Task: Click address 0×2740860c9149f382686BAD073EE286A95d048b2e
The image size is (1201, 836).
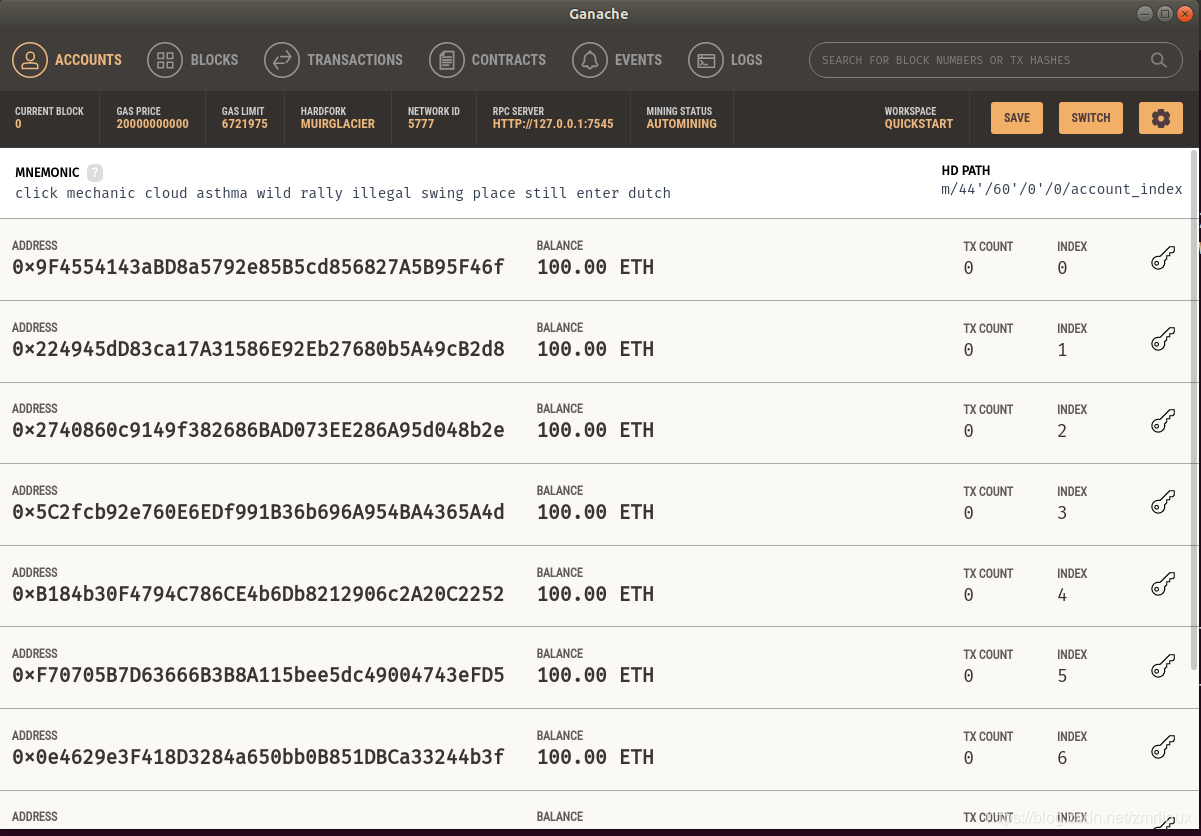Action: [x=258, y=430]
